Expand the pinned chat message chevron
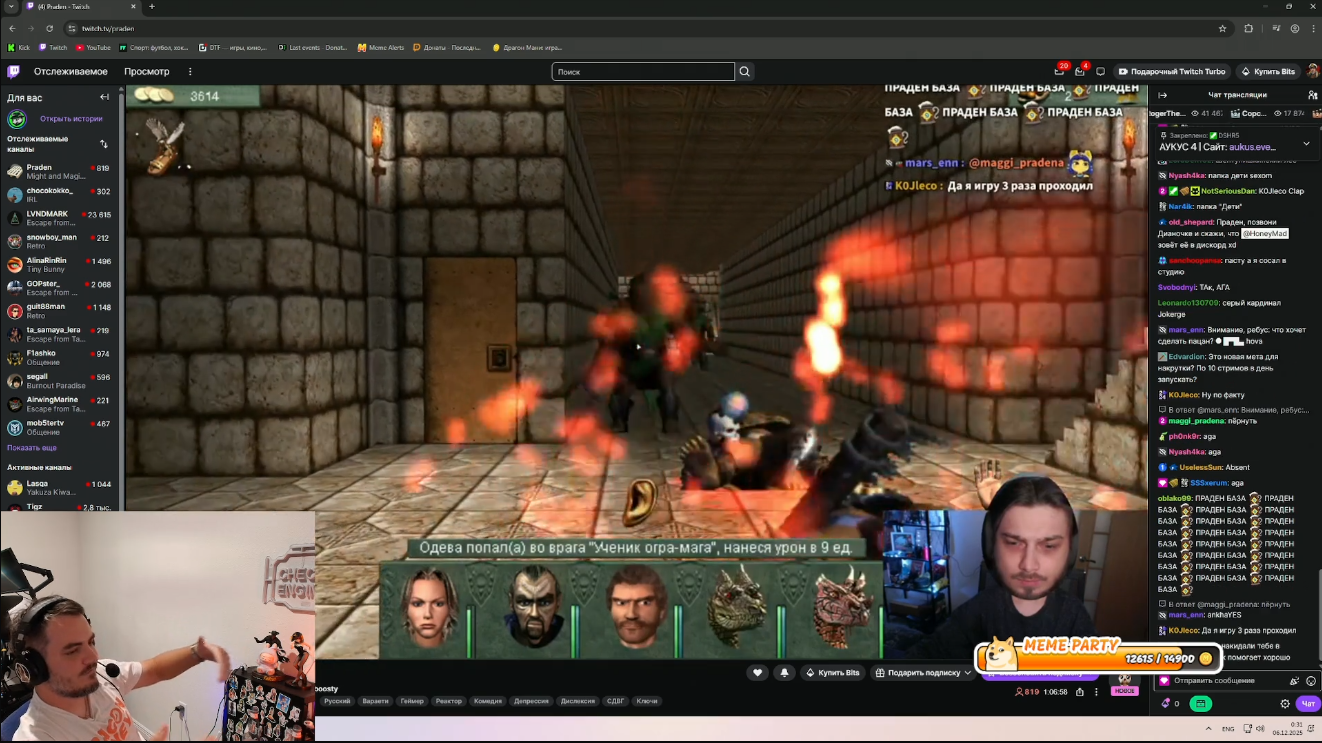The image size is (1322, 743). (1306, 143)
